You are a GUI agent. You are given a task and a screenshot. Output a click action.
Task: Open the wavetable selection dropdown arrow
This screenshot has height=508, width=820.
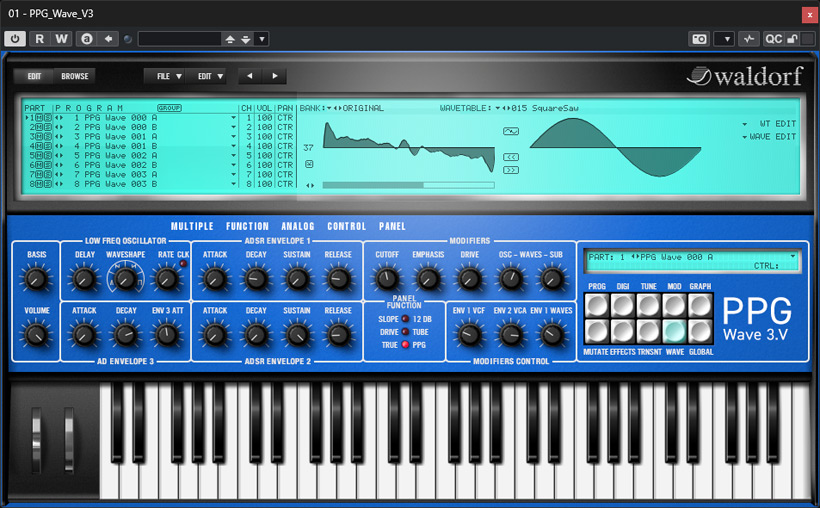(497, 108)
